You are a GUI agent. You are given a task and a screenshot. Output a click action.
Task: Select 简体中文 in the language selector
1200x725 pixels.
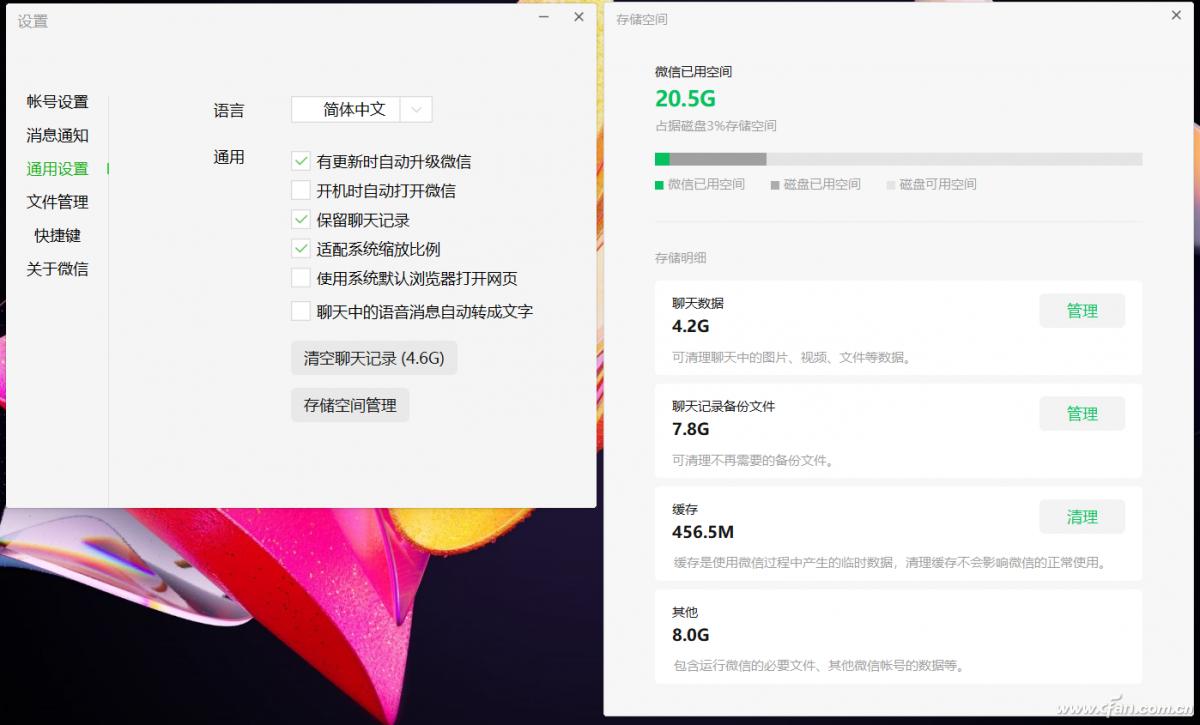[x=350, y=109]
